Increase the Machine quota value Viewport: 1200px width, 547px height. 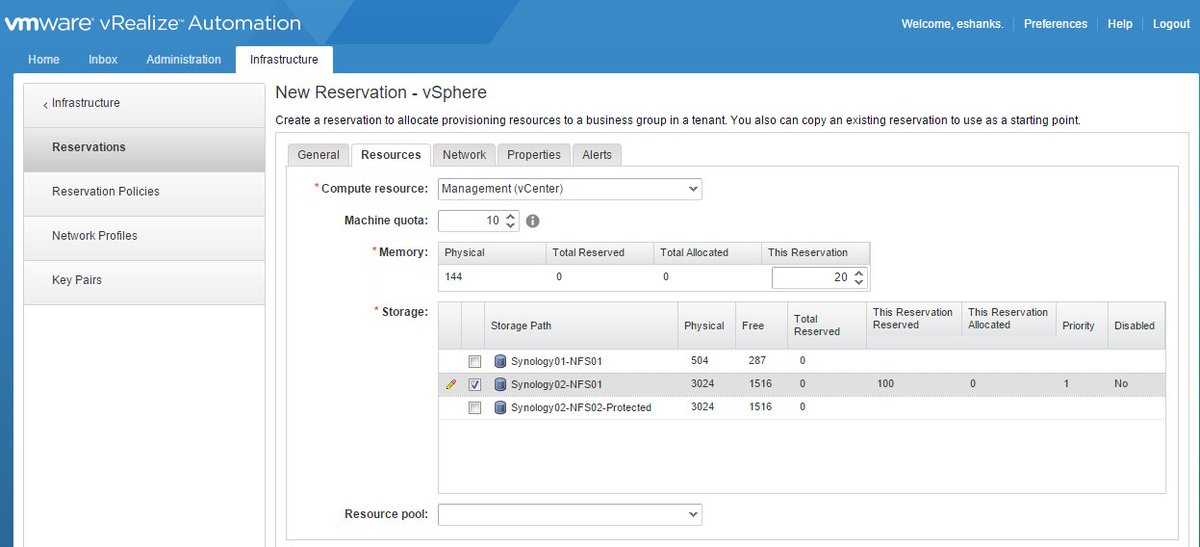511,216
